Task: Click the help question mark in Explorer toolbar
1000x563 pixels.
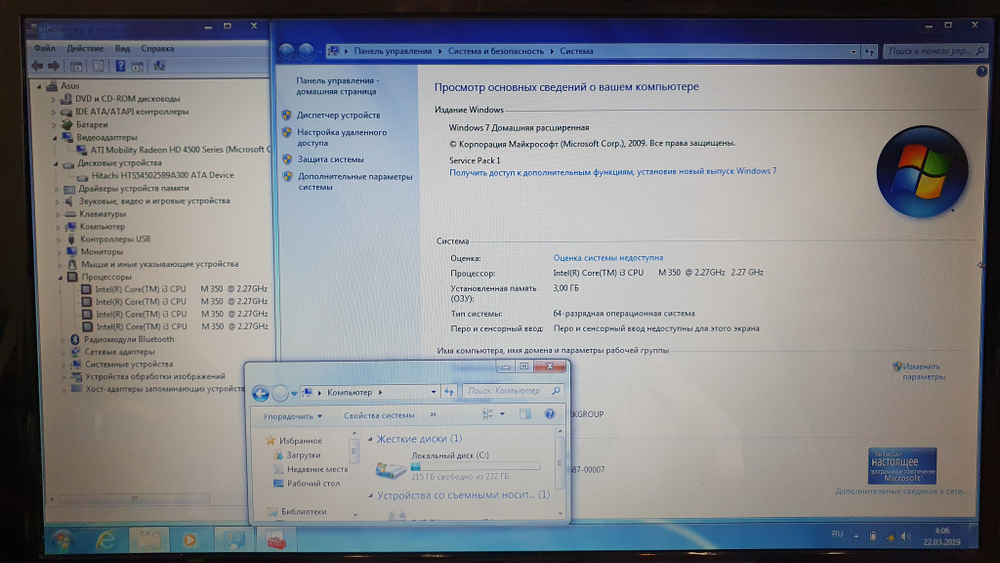Action: point(549,414)
